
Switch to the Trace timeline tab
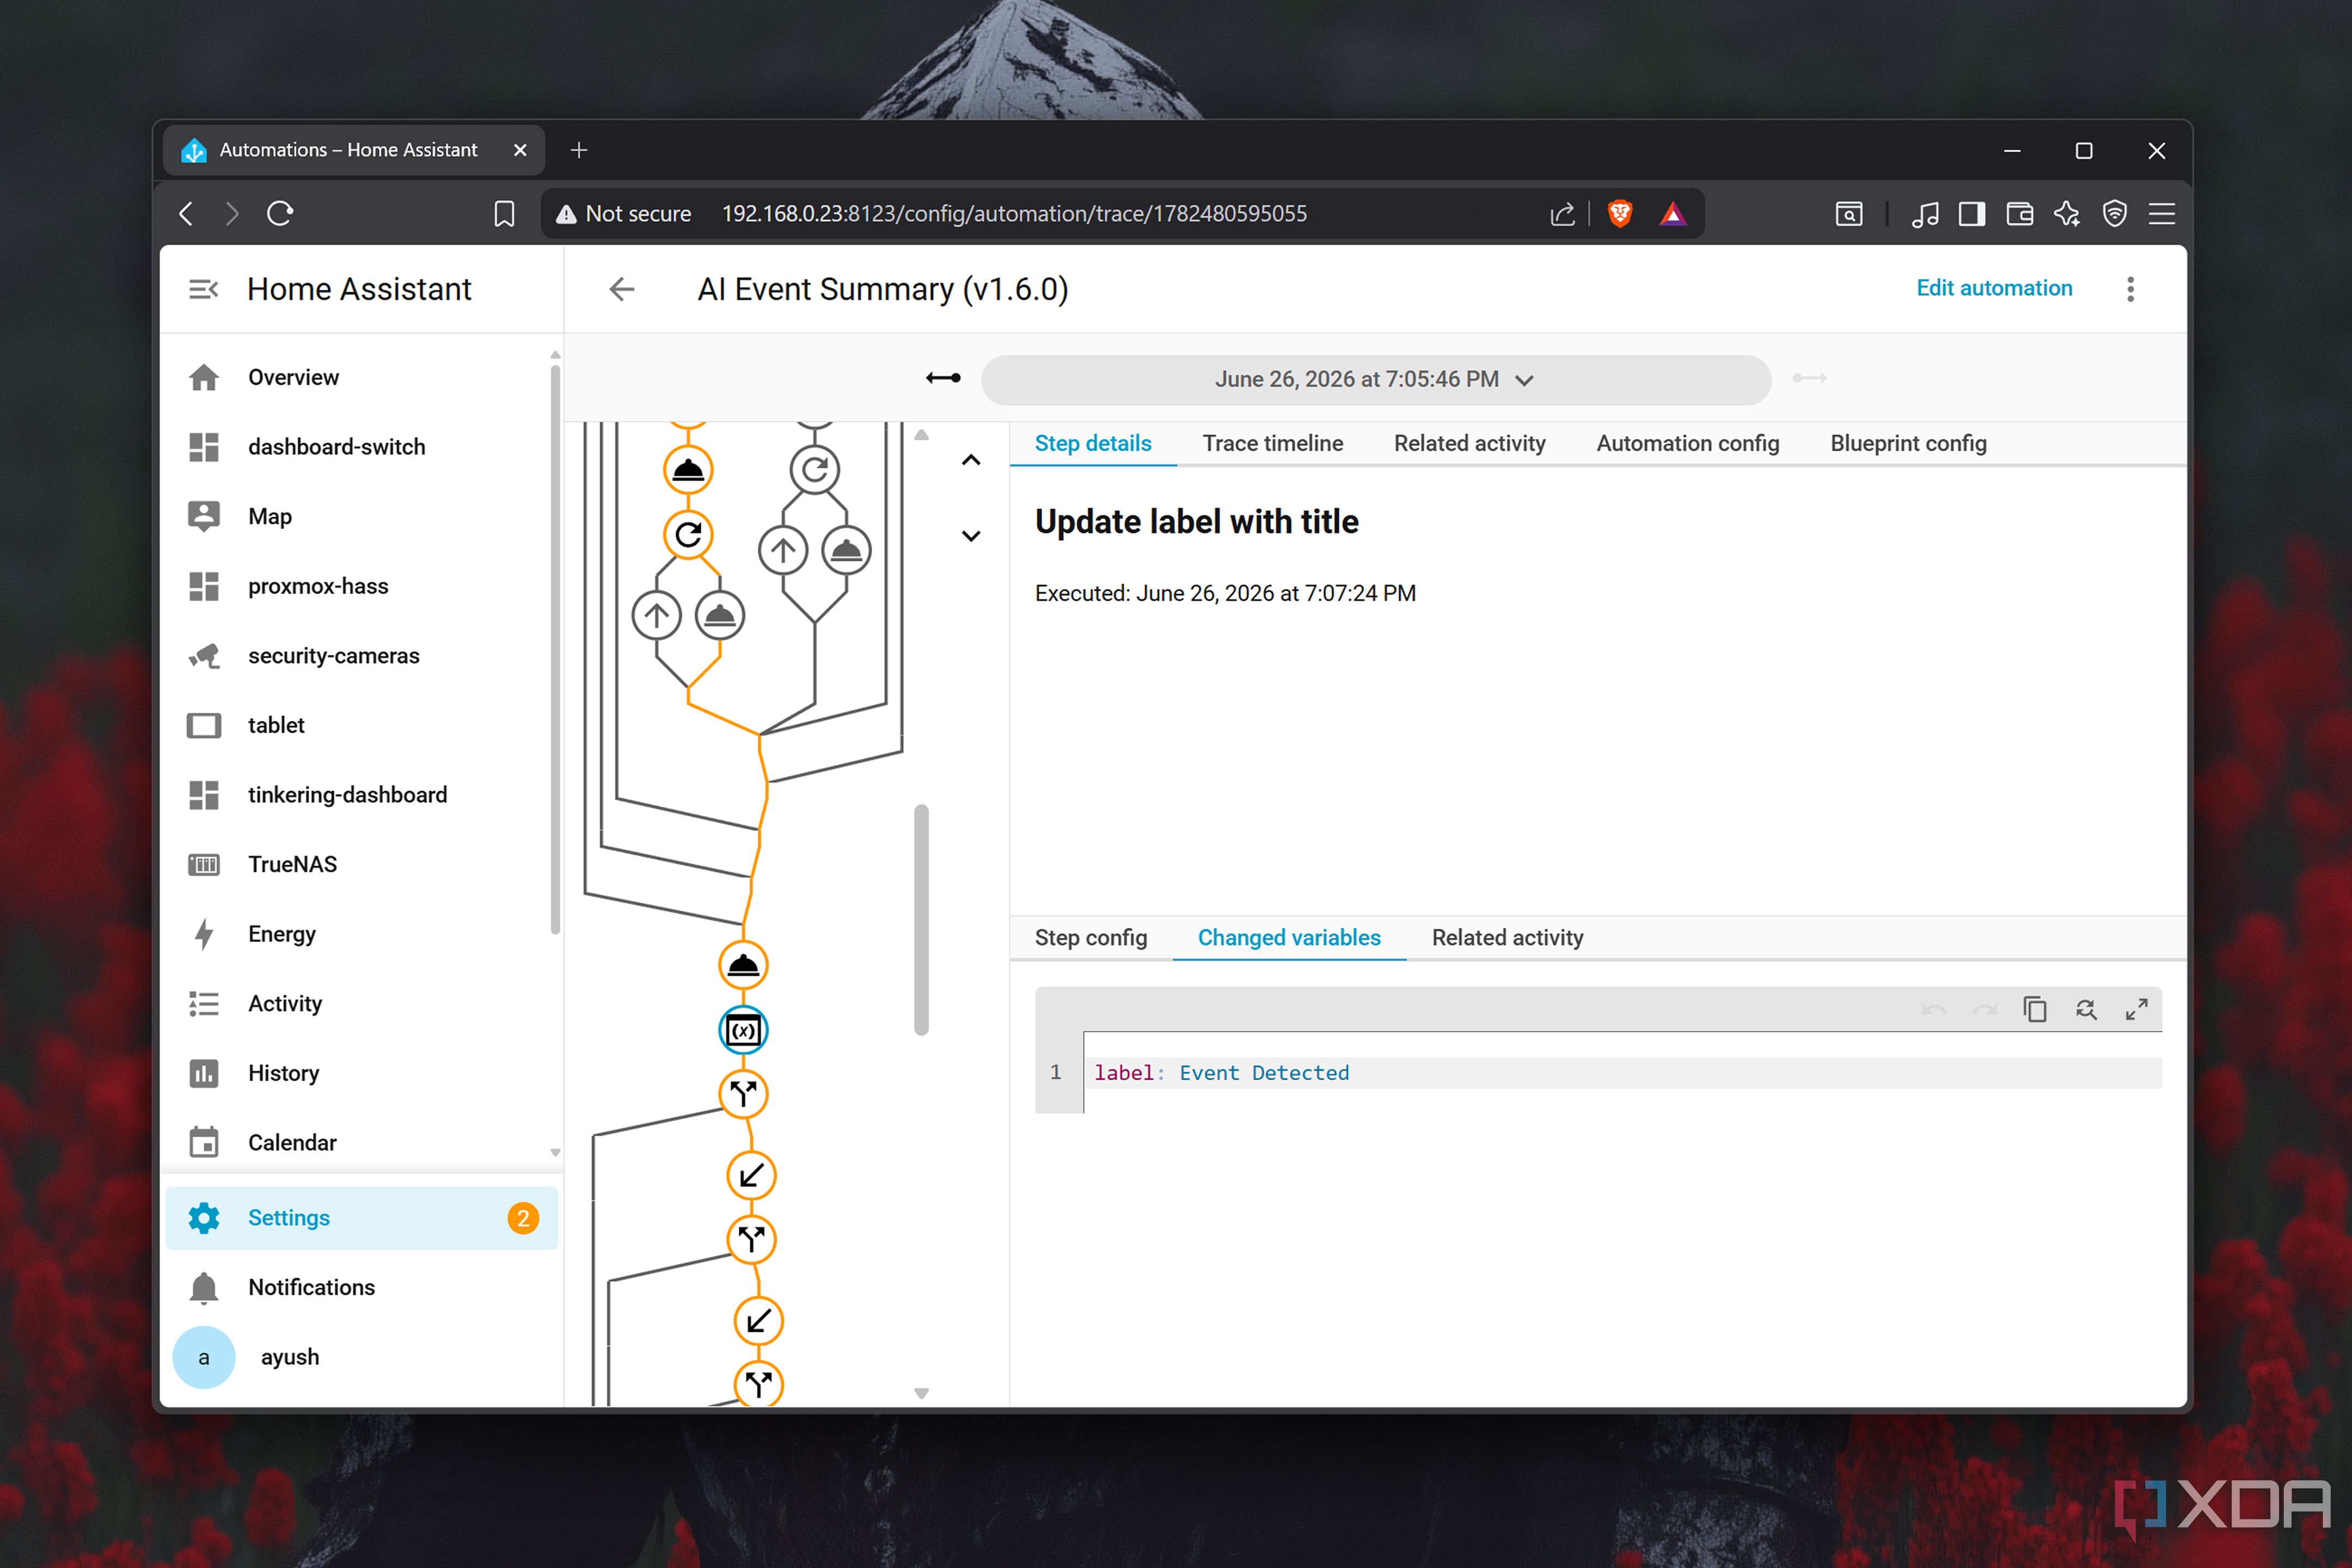pos(1272,444)
